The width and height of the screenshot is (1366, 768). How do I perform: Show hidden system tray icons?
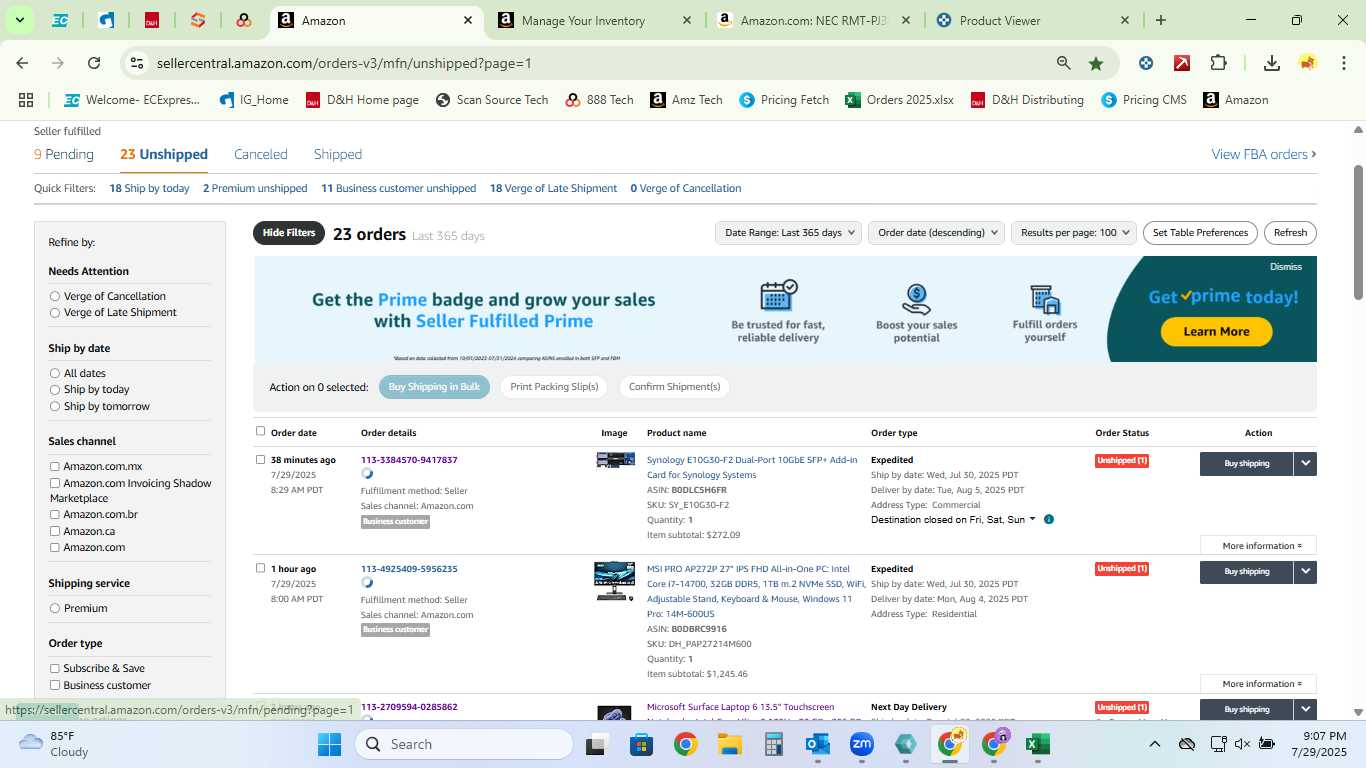(x=1155, y=744)
